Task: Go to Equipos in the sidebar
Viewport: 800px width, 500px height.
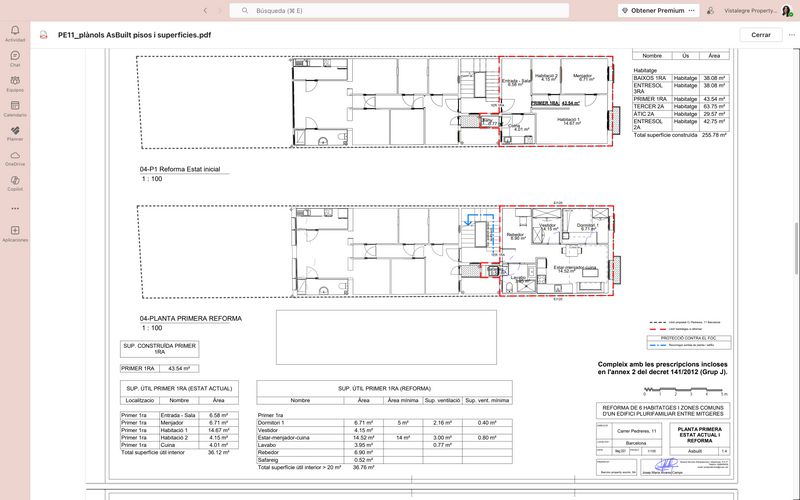Action: coord(14,83)
